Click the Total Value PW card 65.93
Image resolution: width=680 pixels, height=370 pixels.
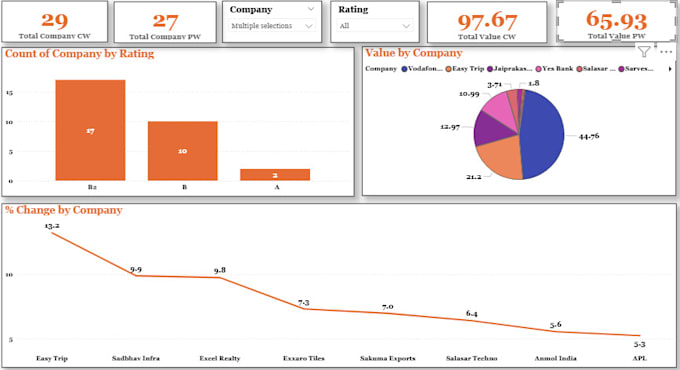616,22
